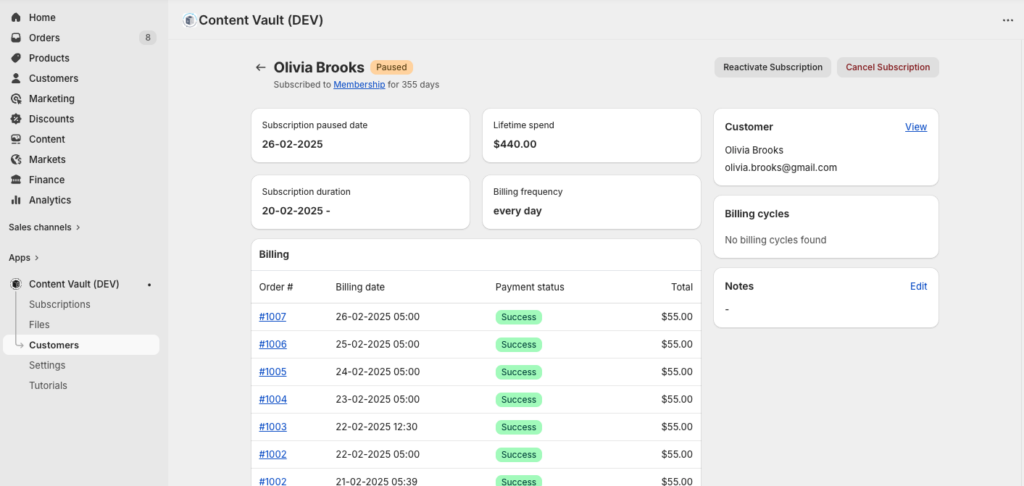Open the three-dot menu at top right

(x=1007, y=20)
